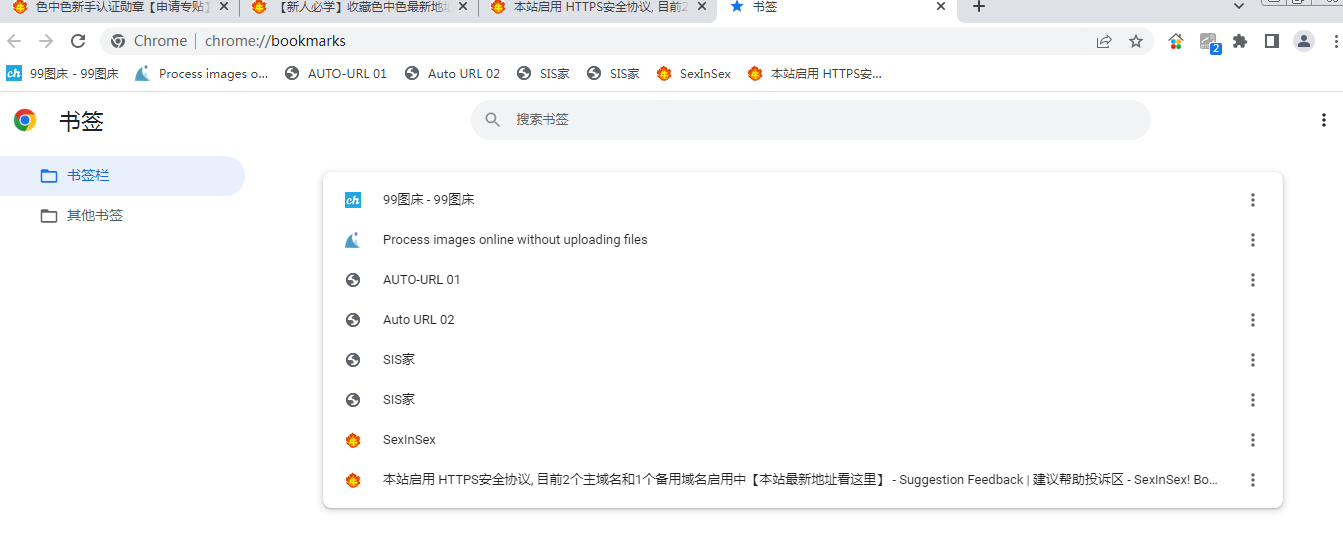
Task: Open Process images o... on bookmarks bar
Action: pos(202,73)
